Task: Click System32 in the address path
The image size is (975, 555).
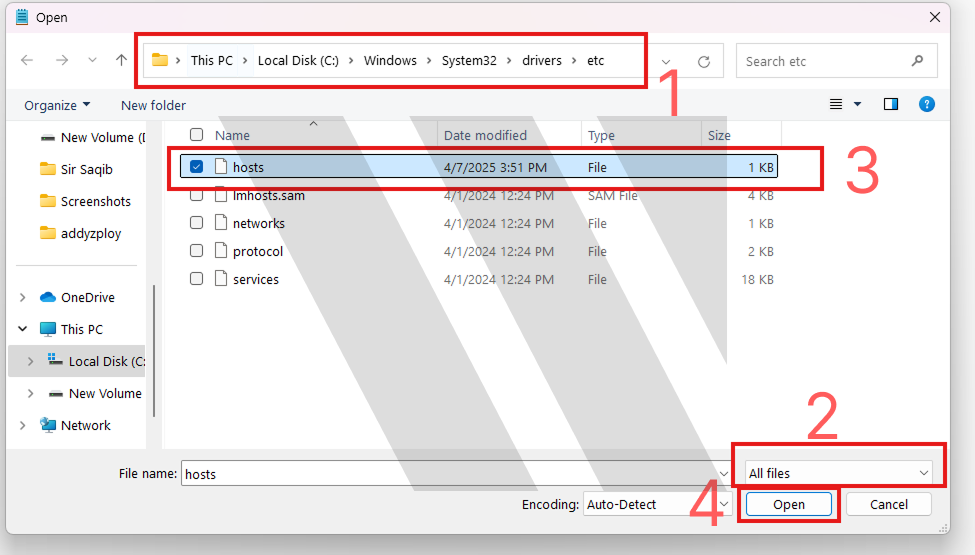Action: point(469,60)
